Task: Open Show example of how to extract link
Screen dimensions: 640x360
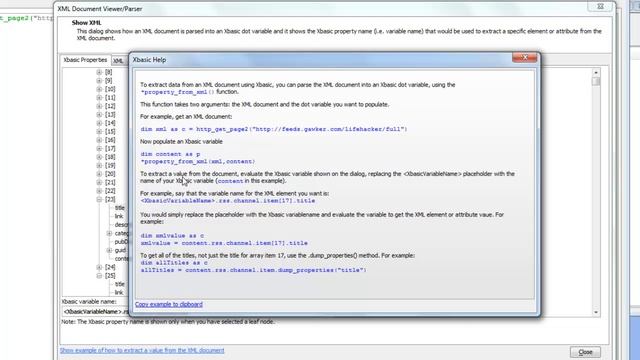Action: tap(142, 351)
